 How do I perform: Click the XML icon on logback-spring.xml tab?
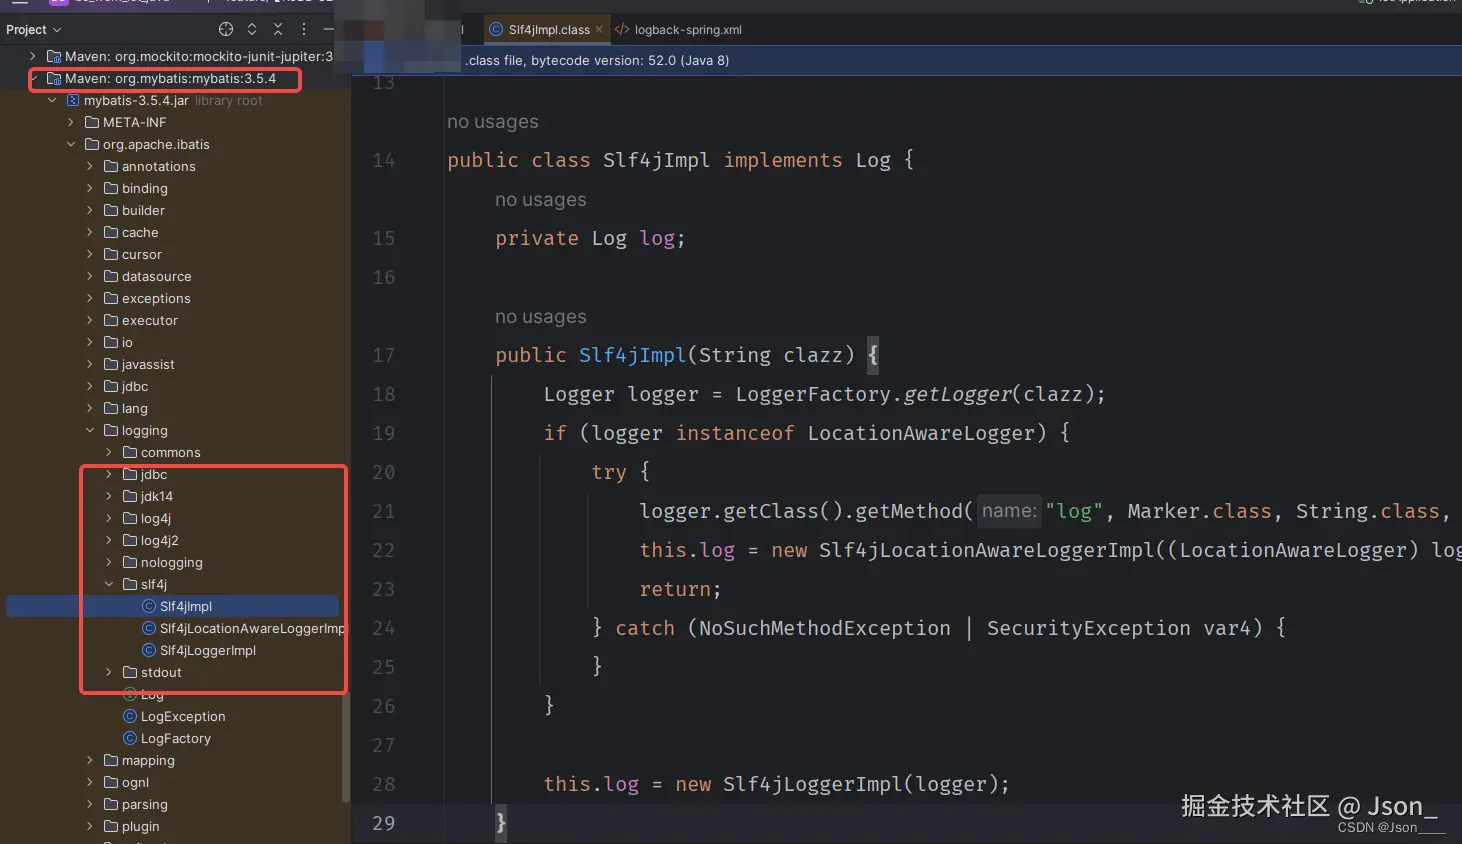pos(622,29)
